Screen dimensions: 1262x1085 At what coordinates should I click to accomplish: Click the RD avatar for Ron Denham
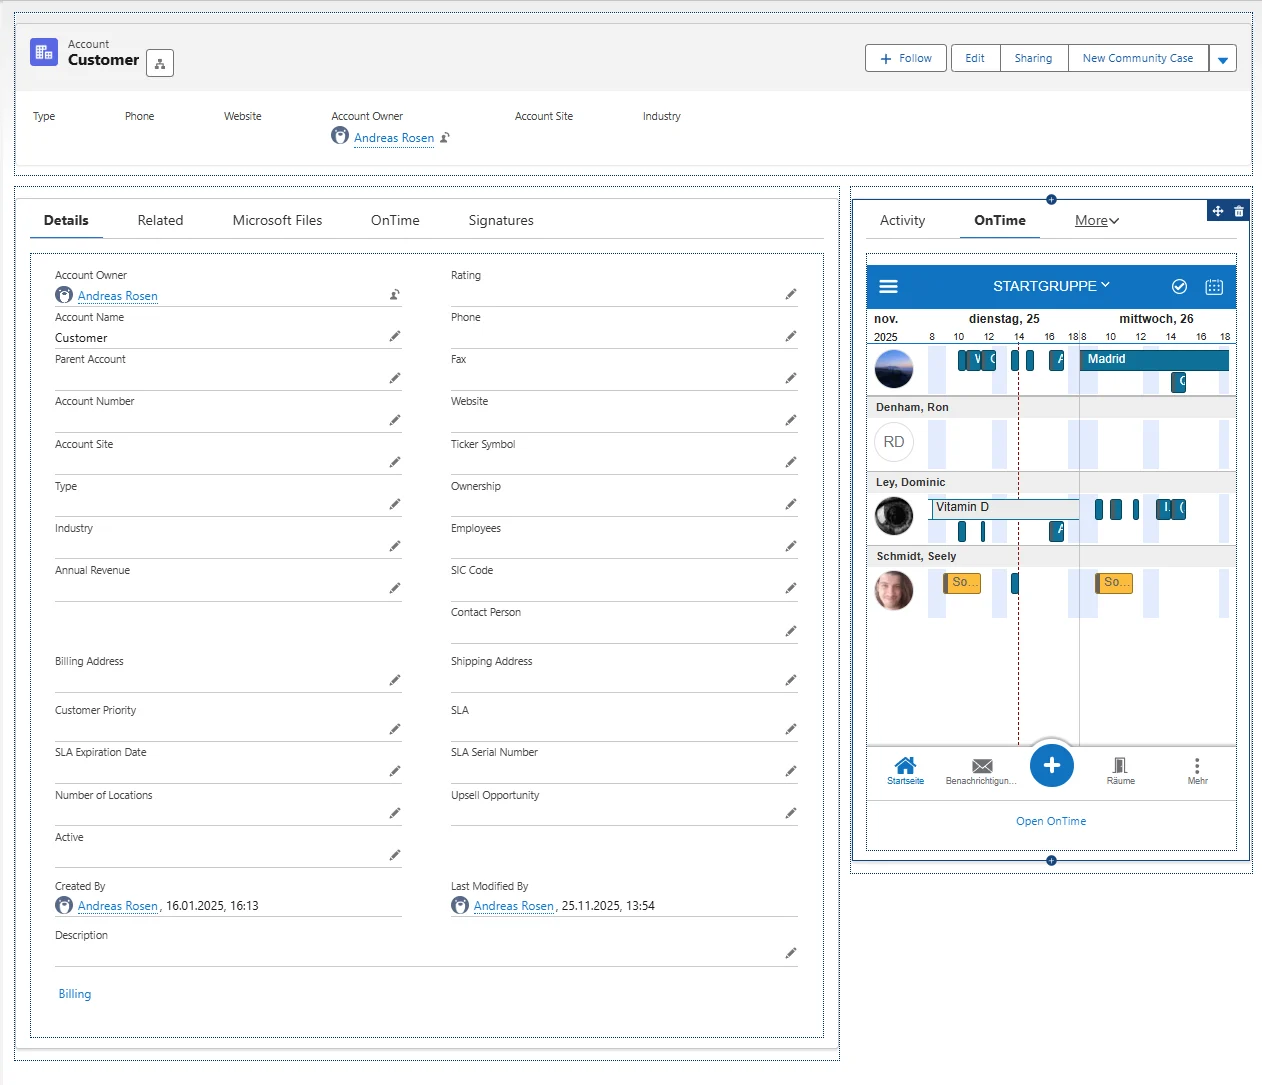pyautogui.click(x=894, y=442)
